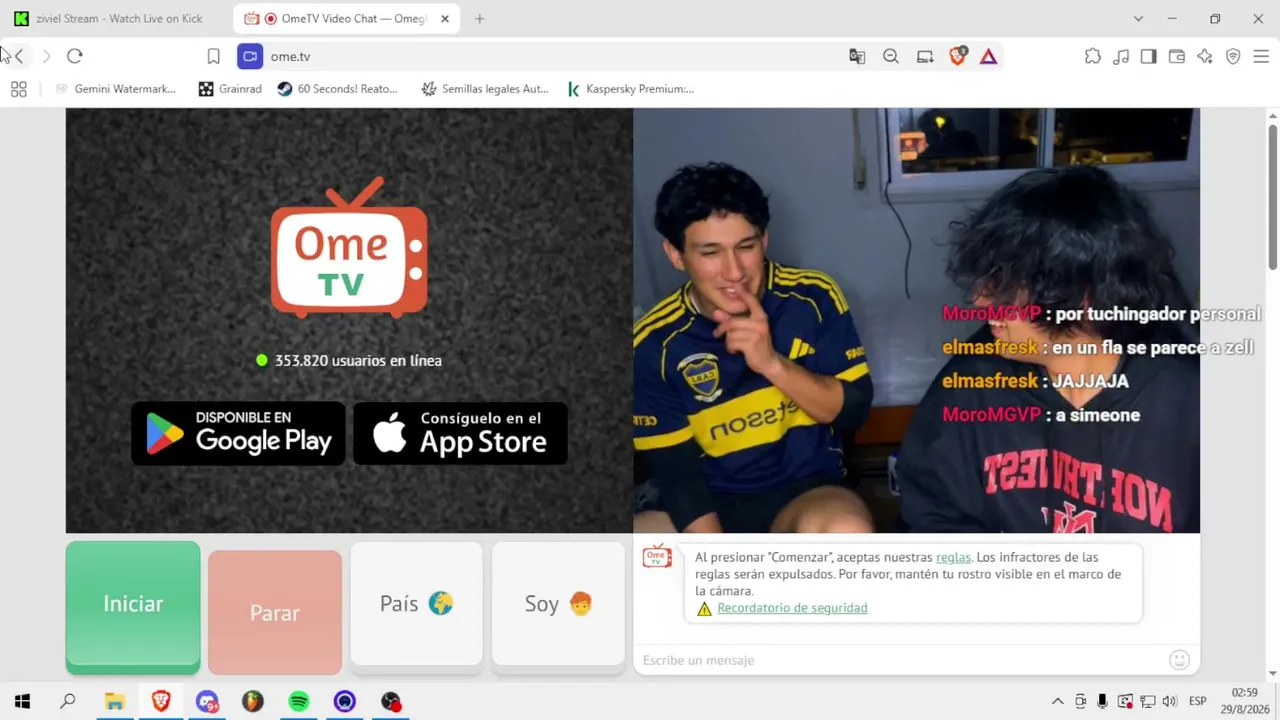This screenshot has height=720, width=1280.
Task: Open a new browser tab
Action: pos(480,19)
